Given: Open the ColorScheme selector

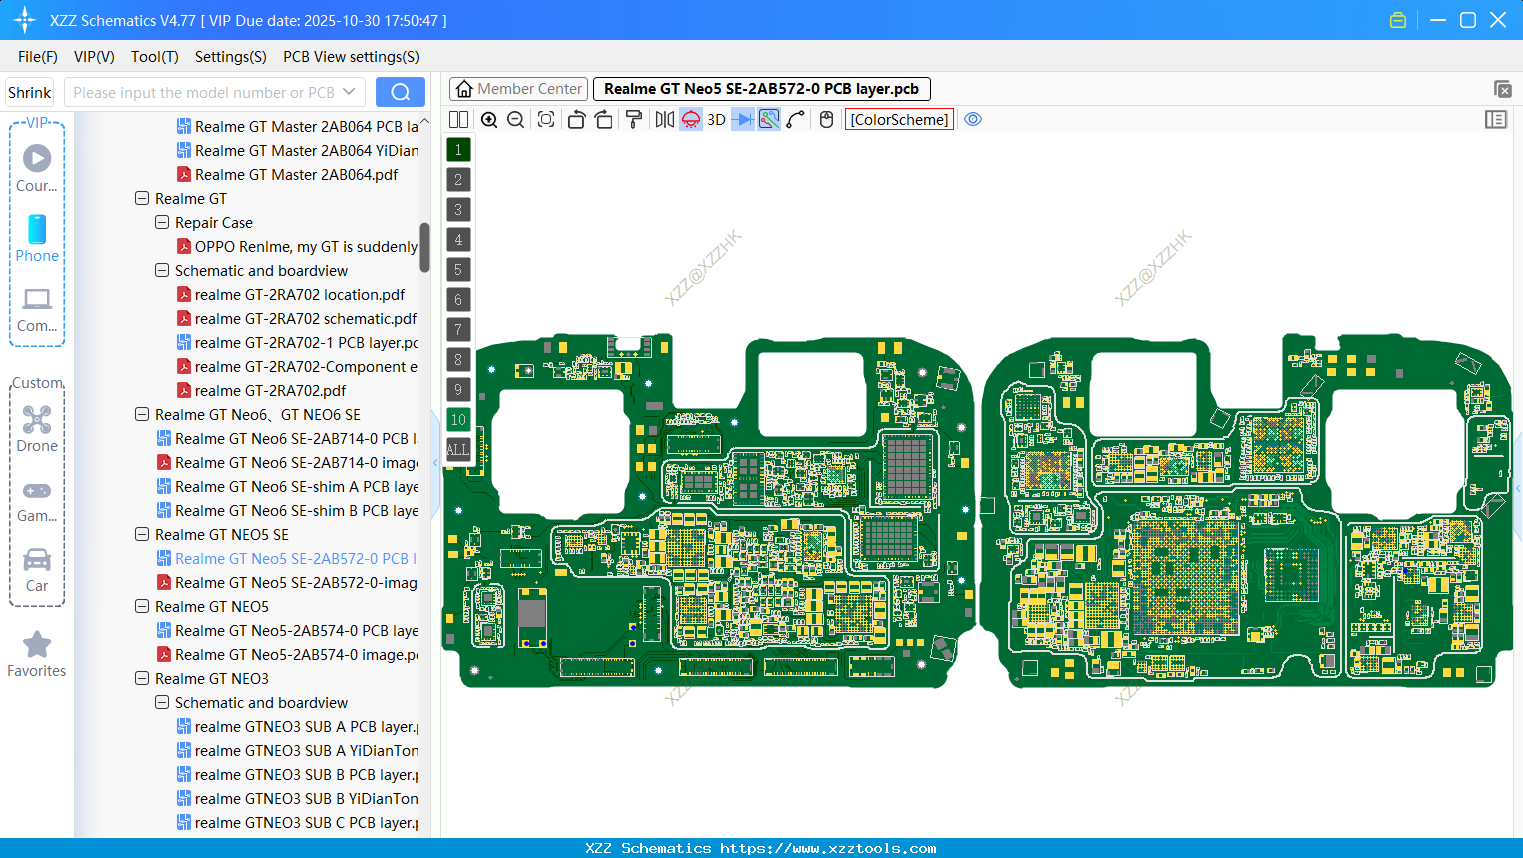Looking at the screenshot, I should point(899,119).
